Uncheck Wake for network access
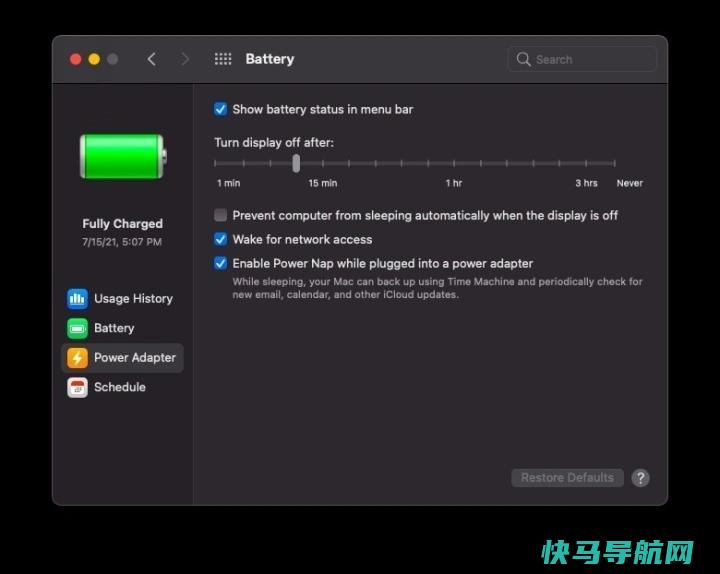The width and height of the screenshot is (720, 574). click(220, 239)
